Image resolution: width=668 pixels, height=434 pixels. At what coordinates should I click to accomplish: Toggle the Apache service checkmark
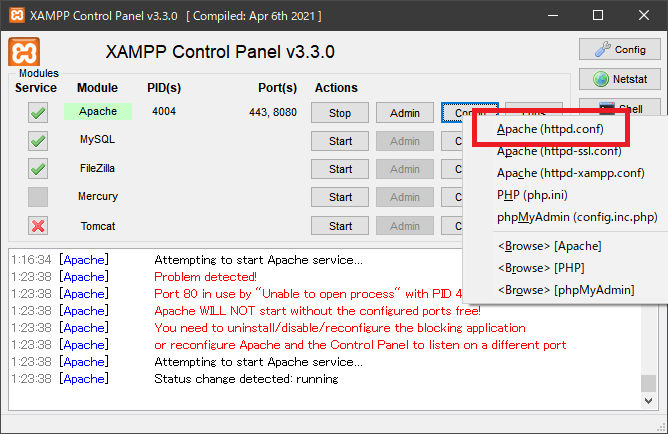tap(38, 113)
